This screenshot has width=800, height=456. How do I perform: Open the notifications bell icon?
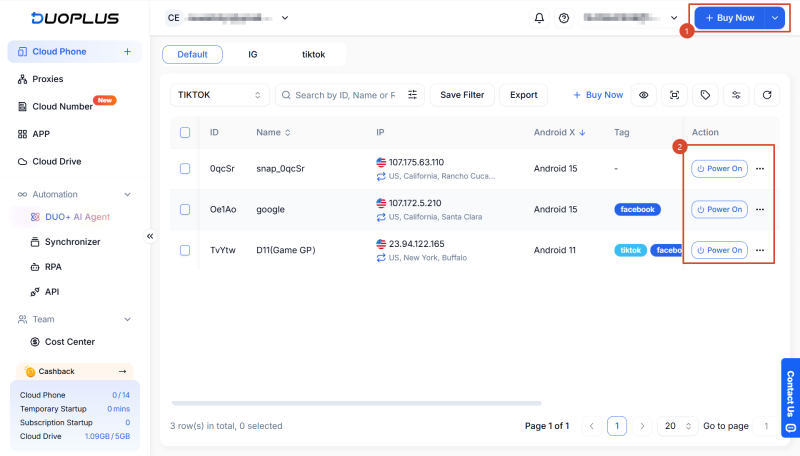click(x=539, y=18)
